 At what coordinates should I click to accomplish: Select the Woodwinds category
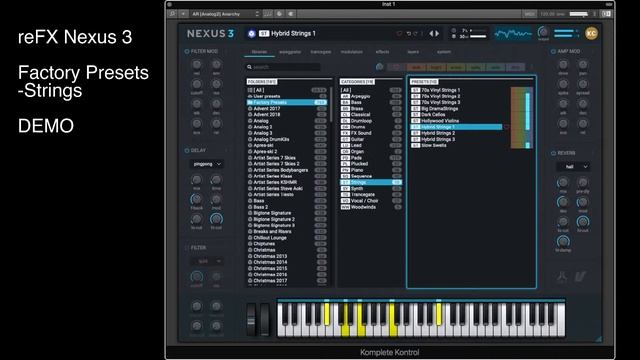(x=371, y=207)
